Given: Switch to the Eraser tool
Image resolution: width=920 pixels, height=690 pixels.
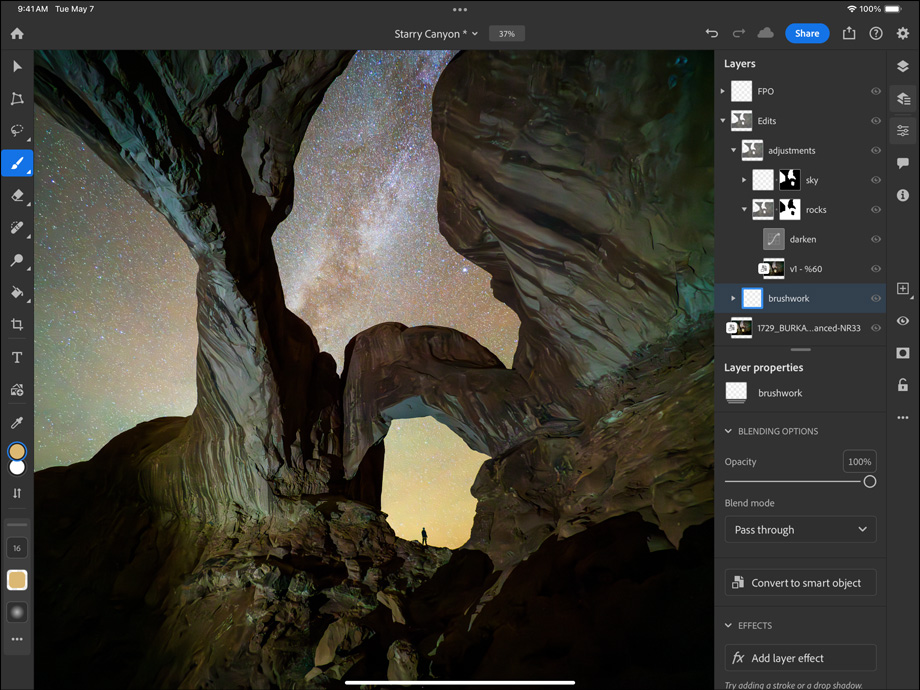Looking at the screenshot, I should coord(16,196).
